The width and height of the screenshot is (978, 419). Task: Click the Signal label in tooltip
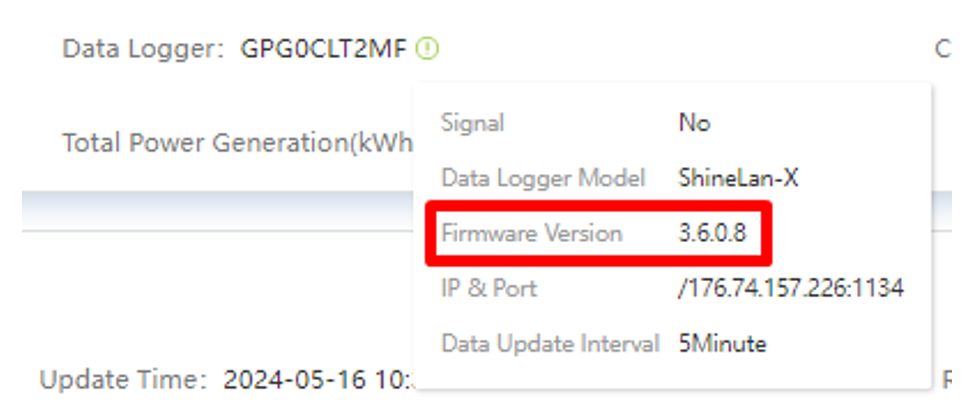472,123
